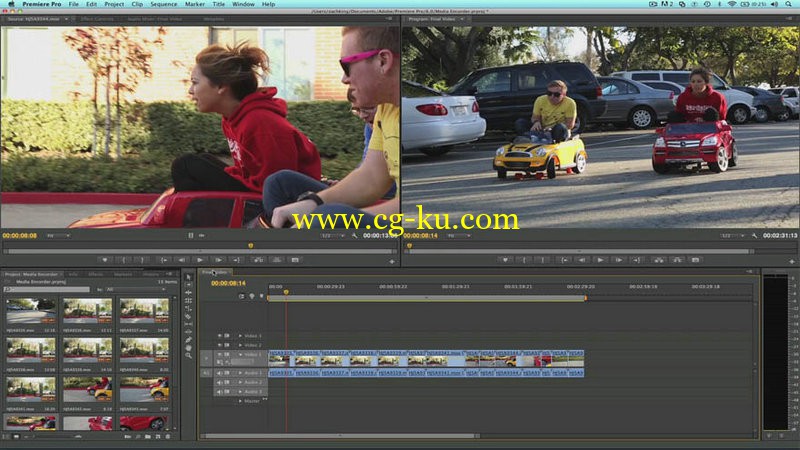Click Go to In in the Source monitor

tap(163, 260)
